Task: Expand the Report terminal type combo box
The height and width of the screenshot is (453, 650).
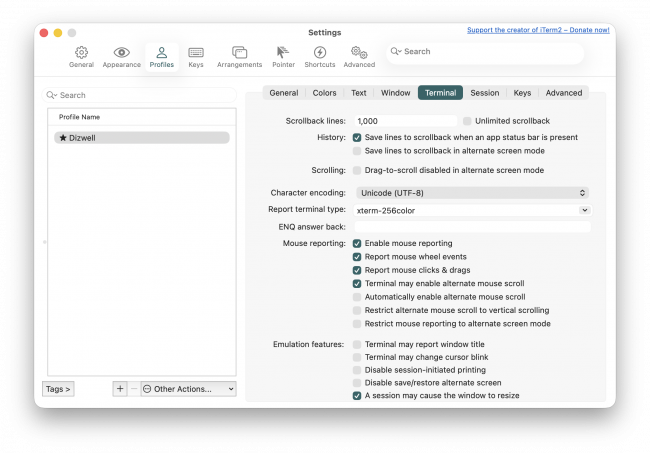Action: 584,210
